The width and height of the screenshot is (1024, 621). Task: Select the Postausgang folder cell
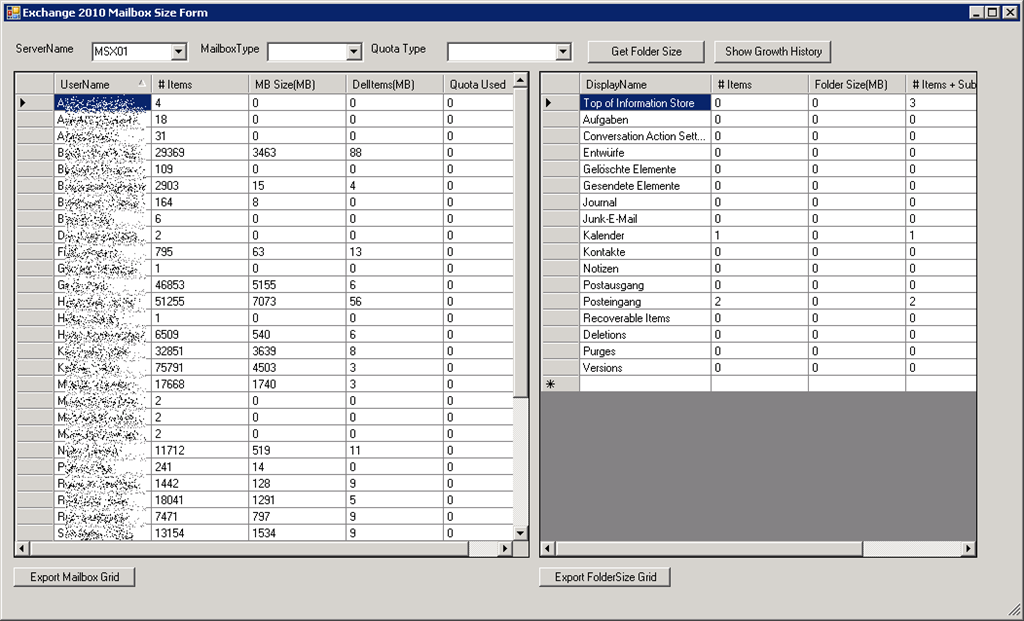coord(645,285)
